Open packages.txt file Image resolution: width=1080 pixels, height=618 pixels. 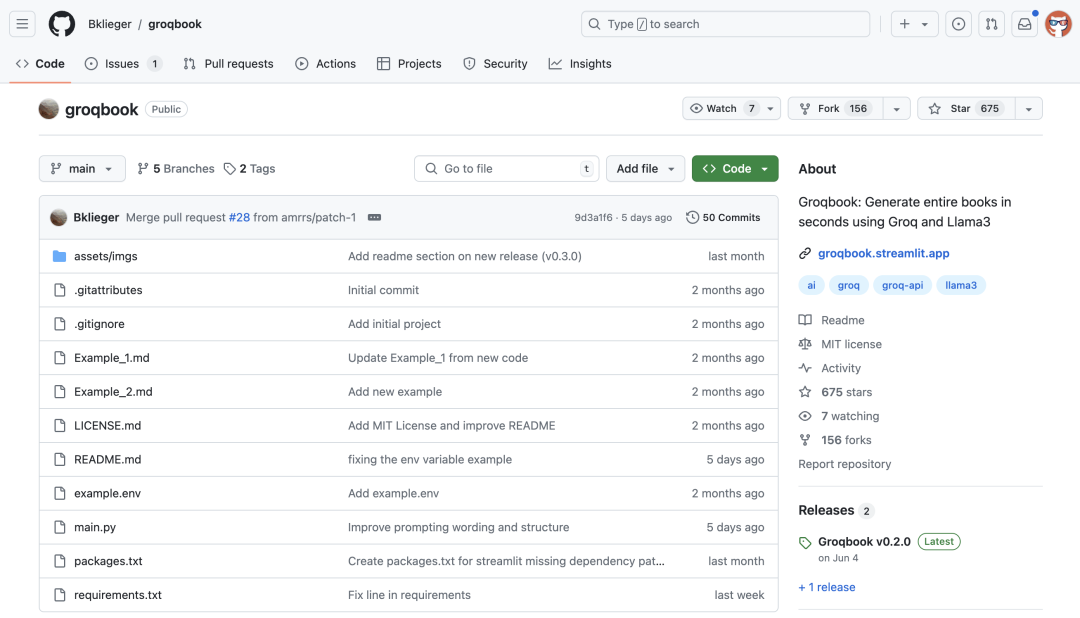coord(108,562)
